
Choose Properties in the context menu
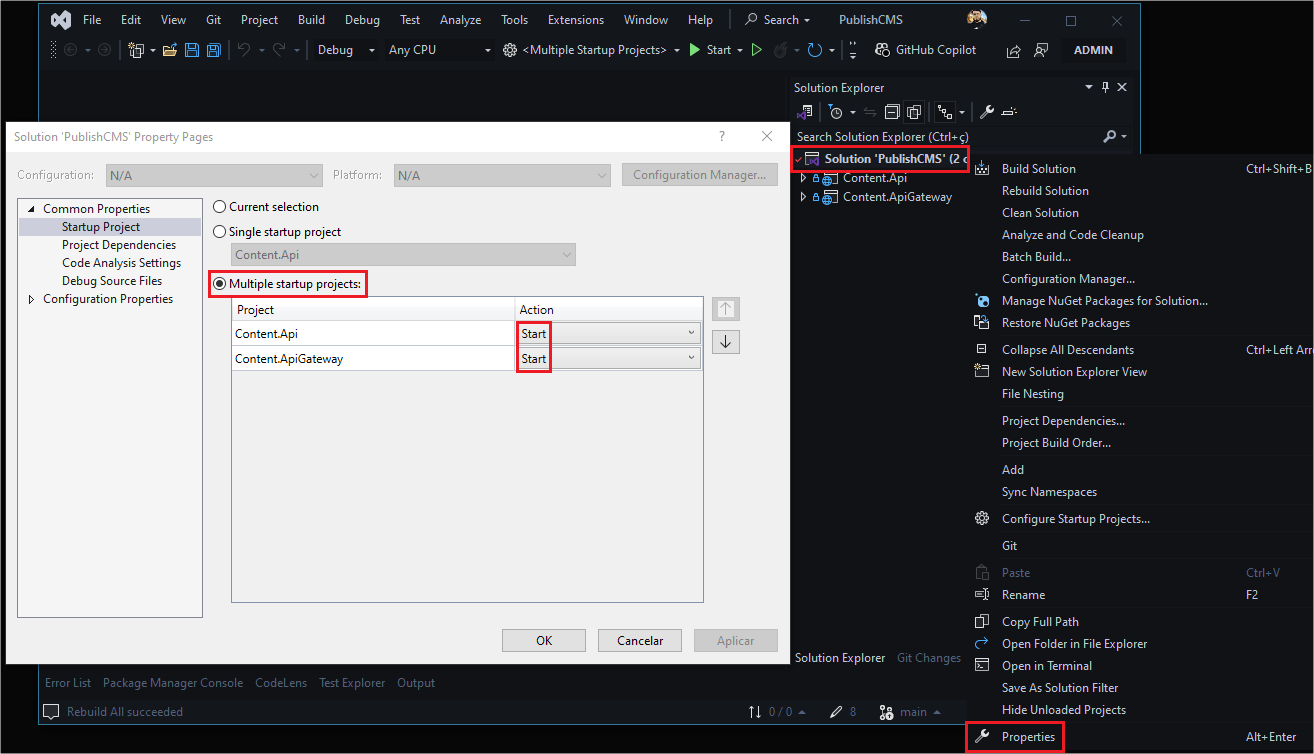pyautogui.click(x=1028, y=737)
